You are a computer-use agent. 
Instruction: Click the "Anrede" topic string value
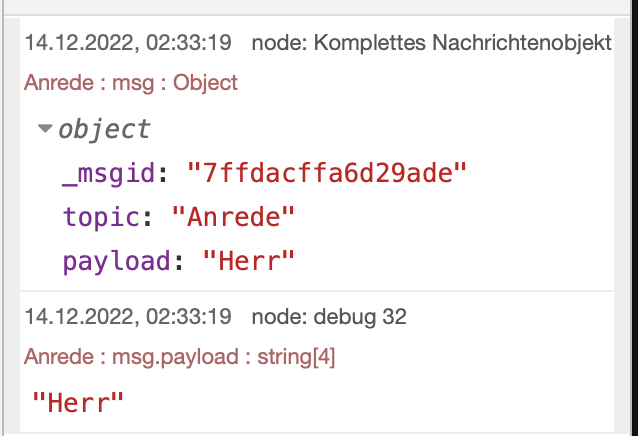coord(236,217)
